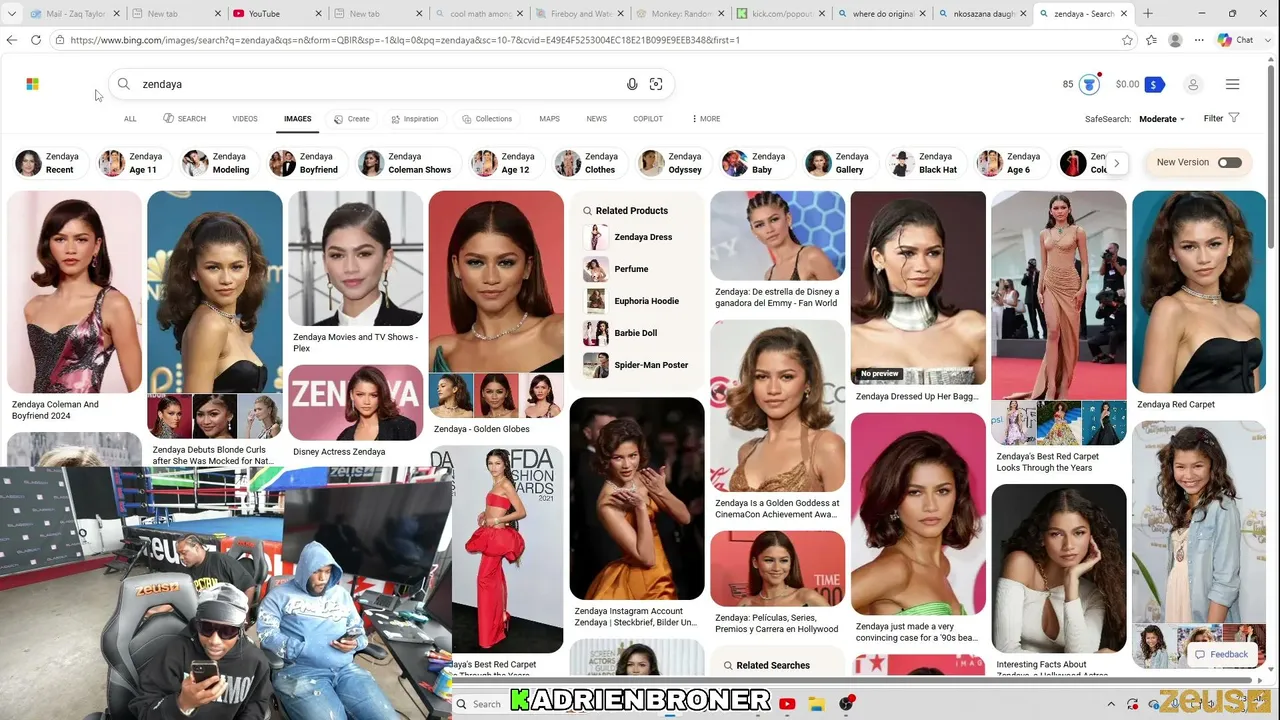View site information for the Bing URL

pos(61,40)
